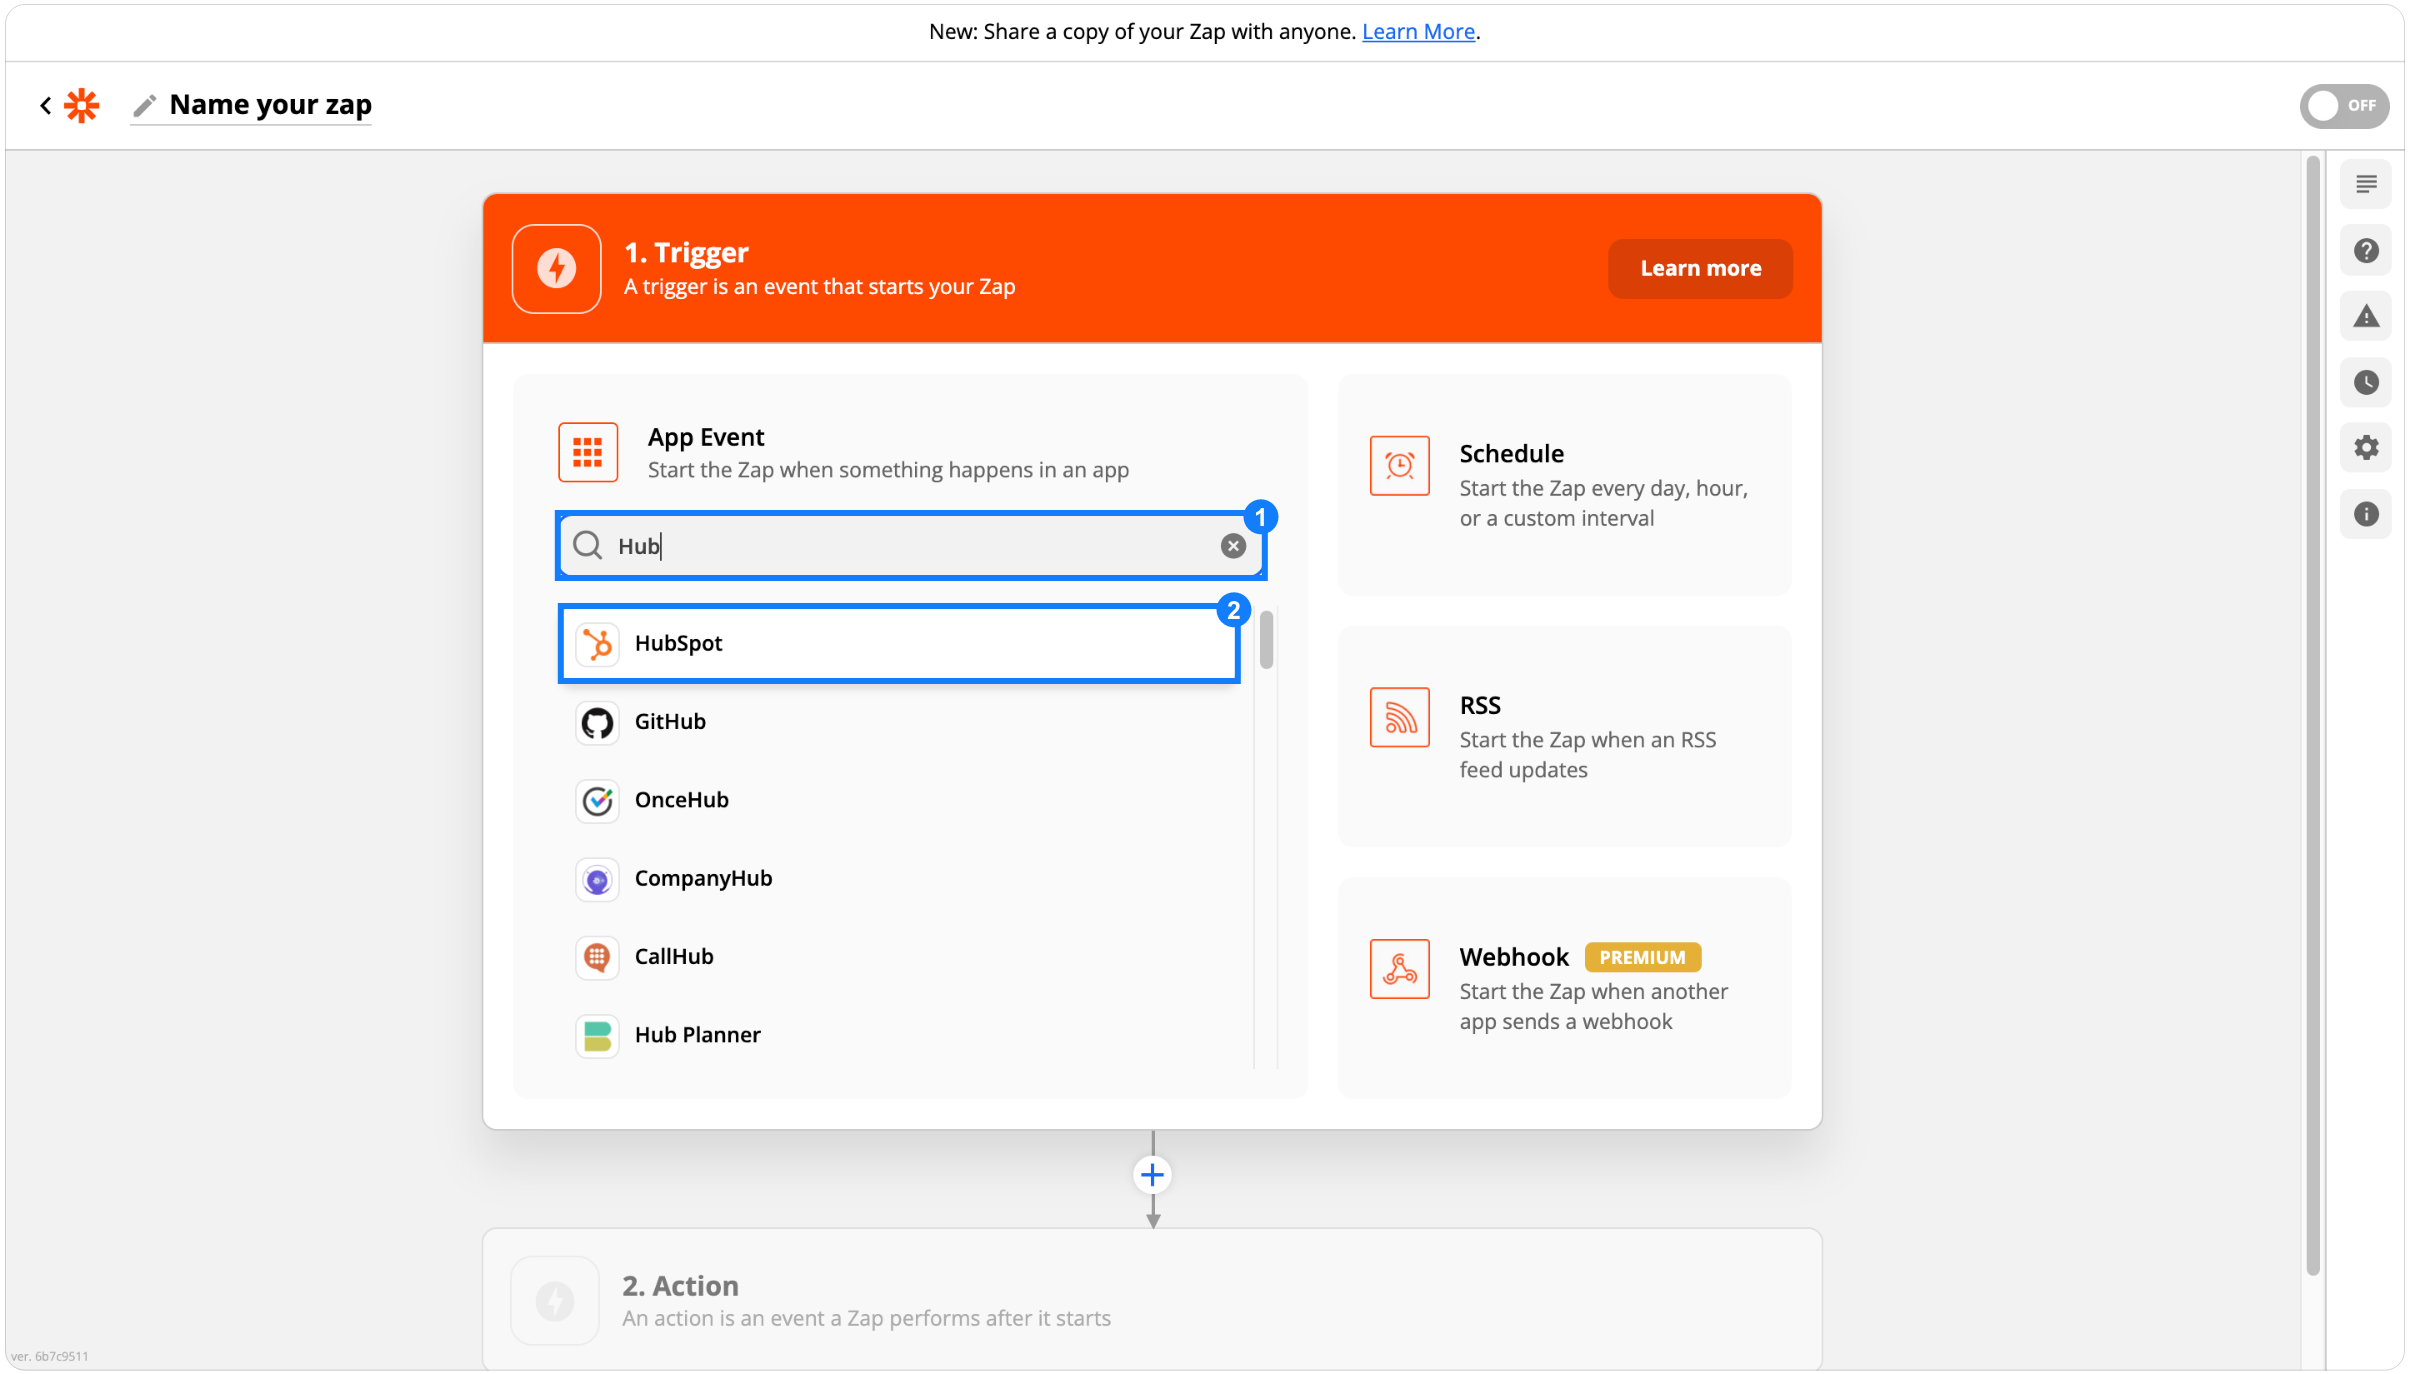Click the RSS feed icon
The image size is (2409, 1374).
(1399, 717)
